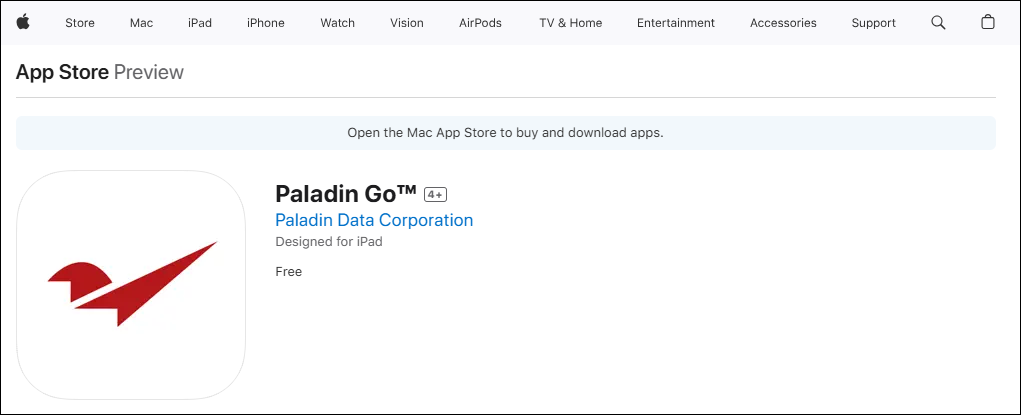
Task: Select the Entertainment menu item
Action: (x=676, y=23)
